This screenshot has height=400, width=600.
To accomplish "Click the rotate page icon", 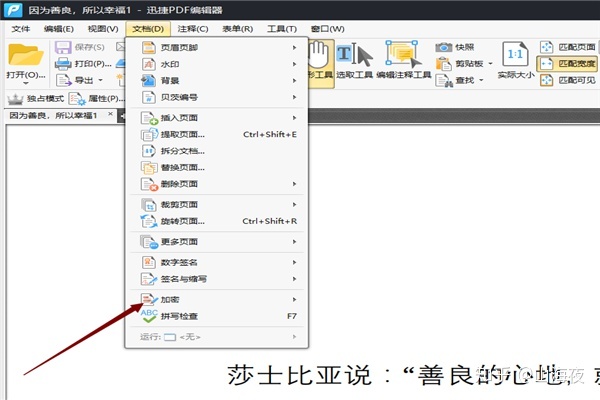I will 149,221.
